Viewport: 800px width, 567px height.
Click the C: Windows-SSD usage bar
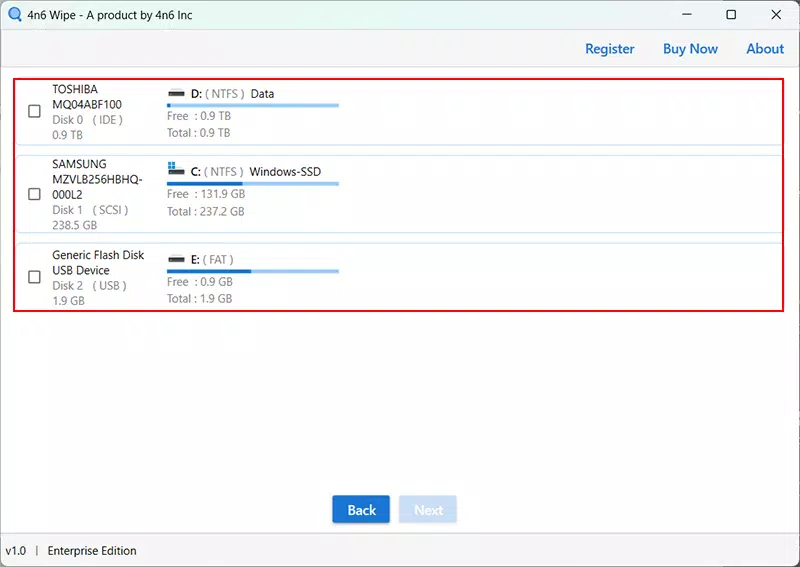(x=253, y=184)
